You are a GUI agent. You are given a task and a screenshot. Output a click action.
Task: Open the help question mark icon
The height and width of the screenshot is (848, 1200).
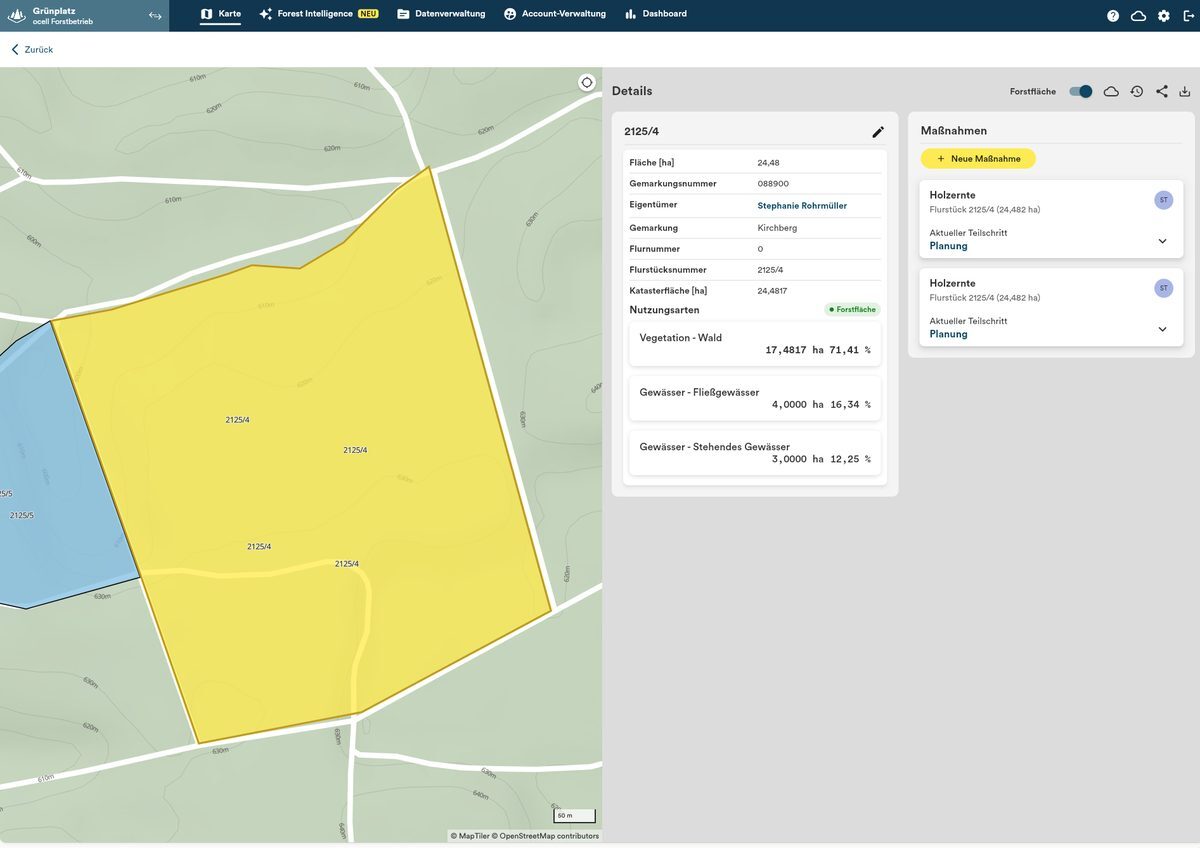(1113, 16)
